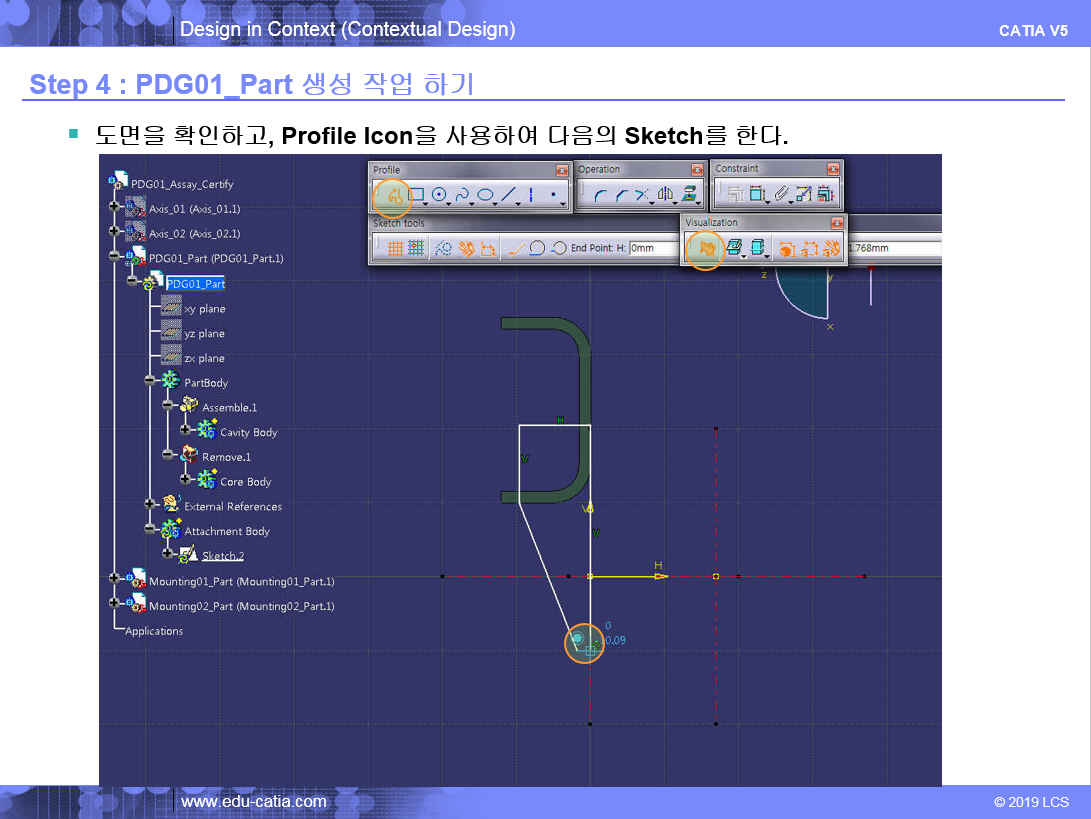Select the Point tool in Profile toolbar
1091x819 pixels.
tap(553, 195)
